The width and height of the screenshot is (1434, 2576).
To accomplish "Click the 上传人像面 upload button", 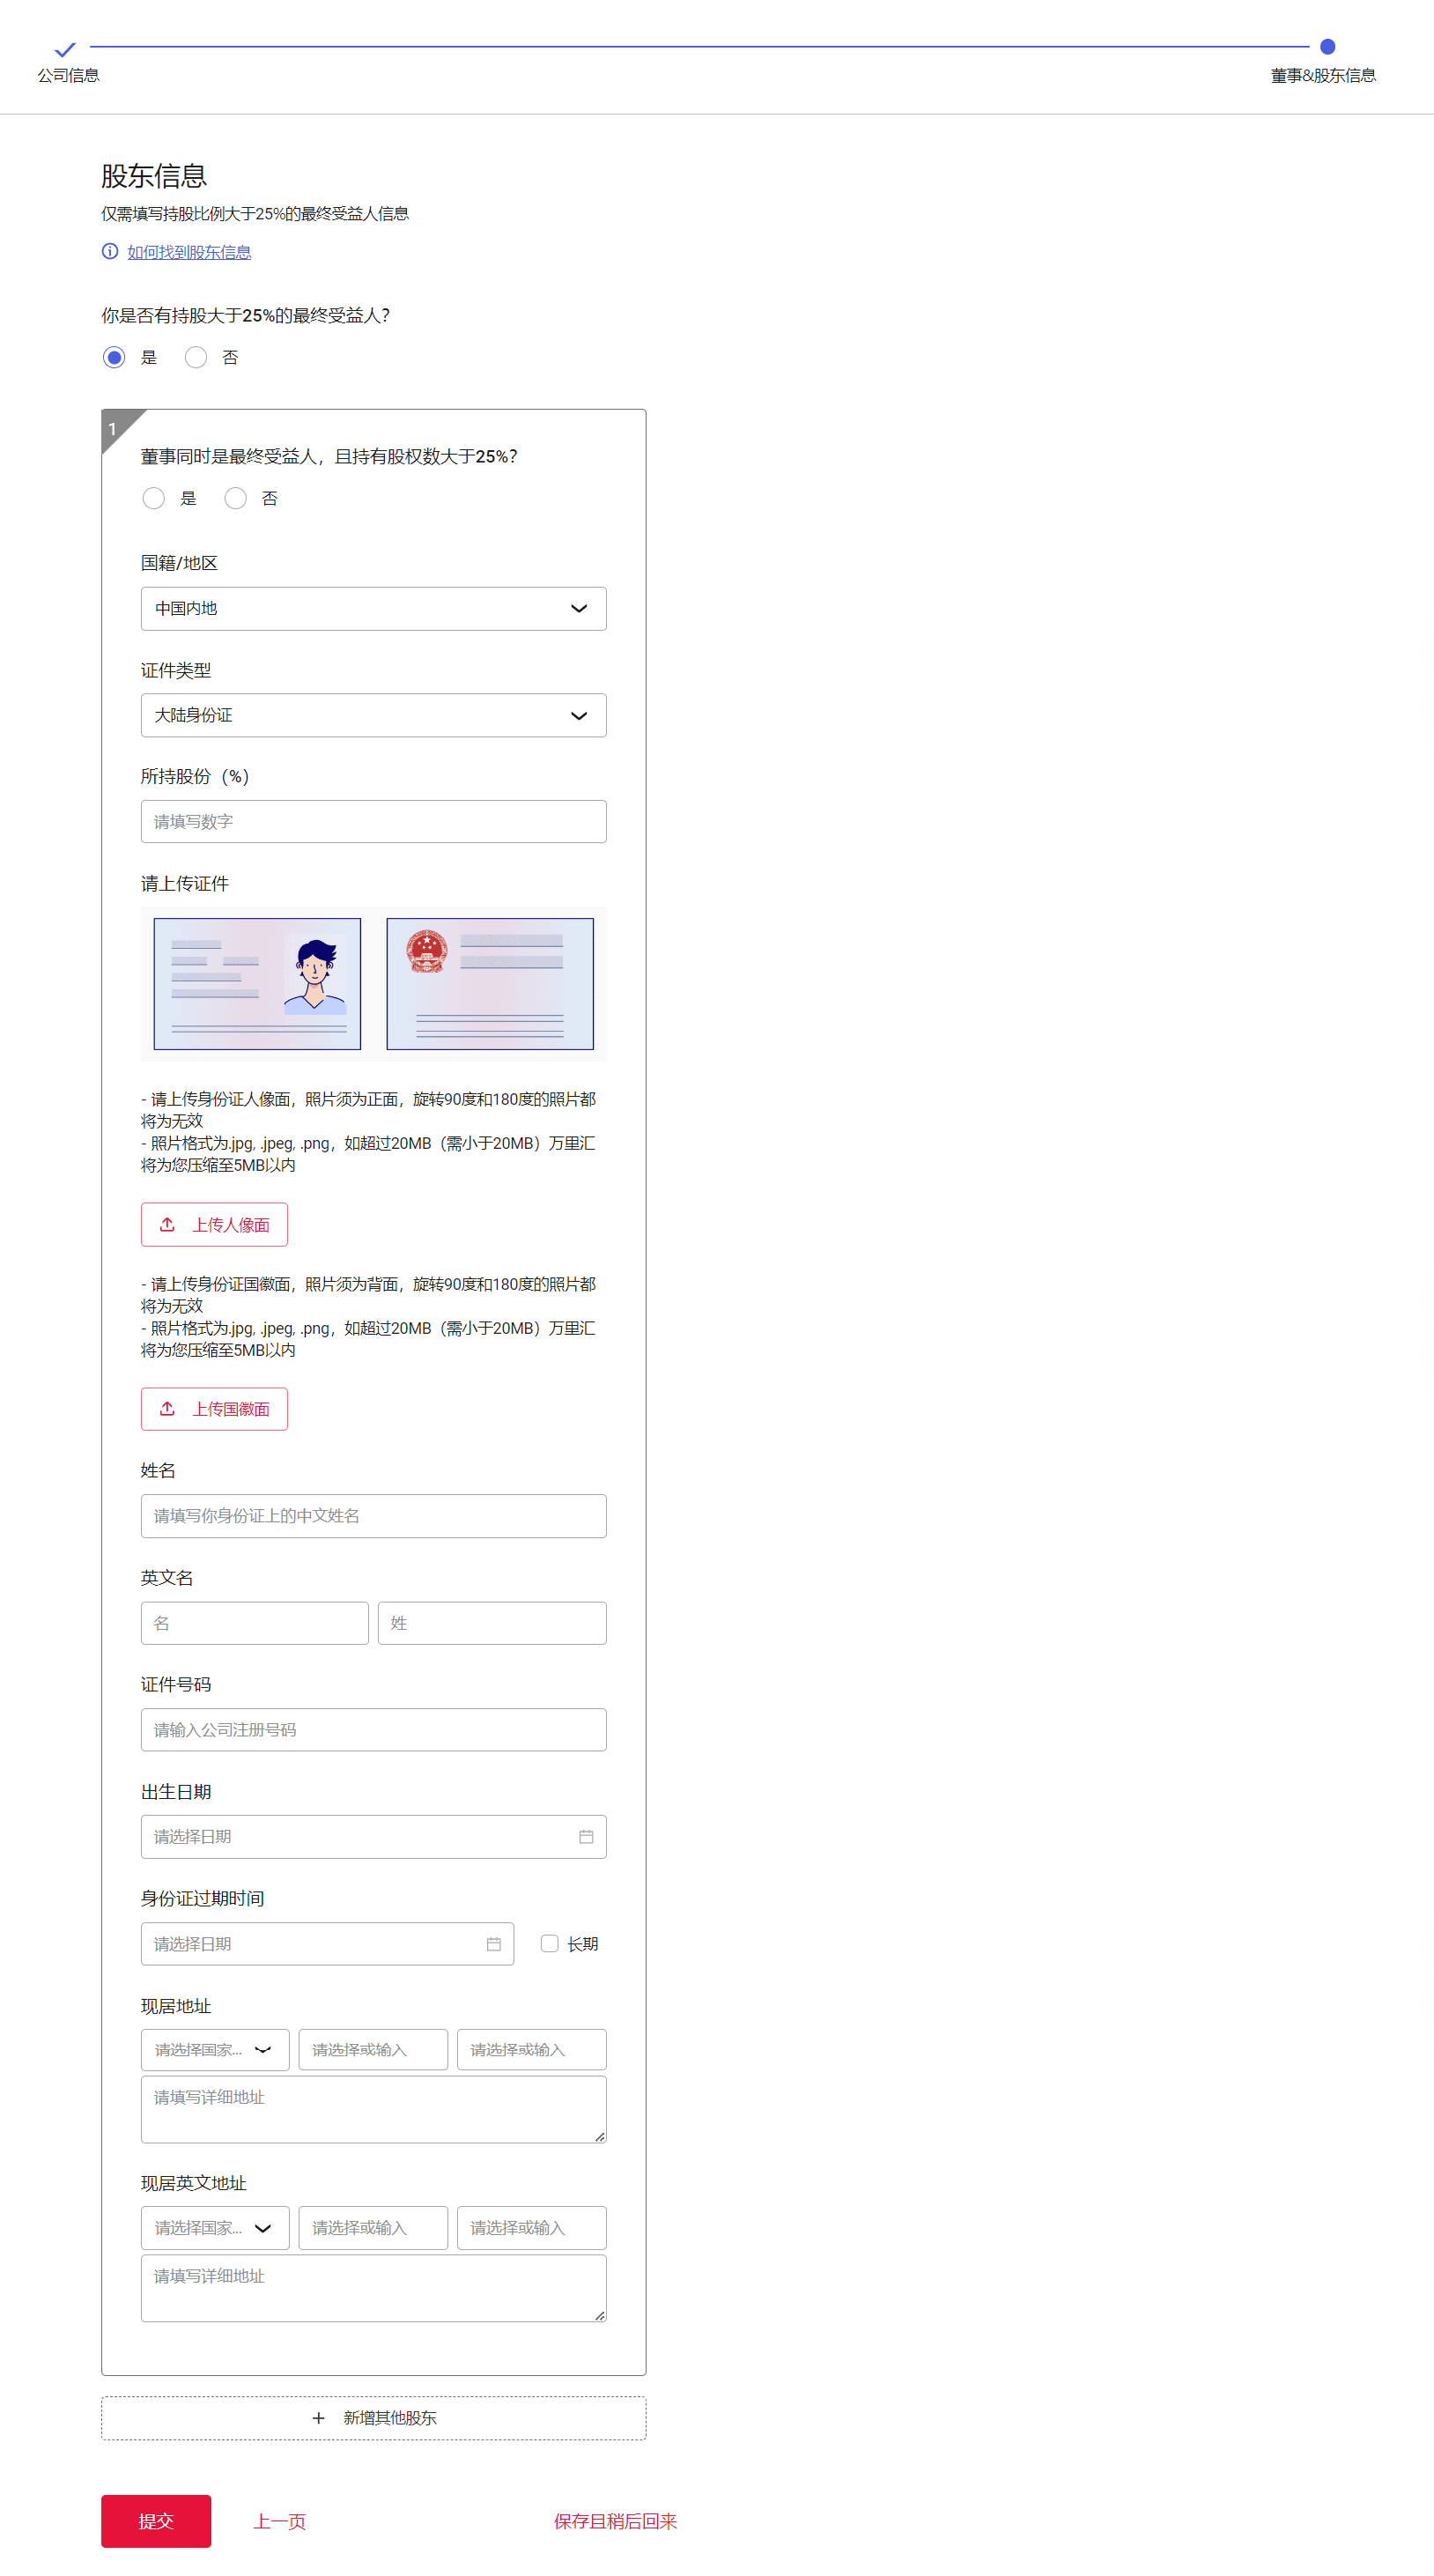I will coord(214,1224).
